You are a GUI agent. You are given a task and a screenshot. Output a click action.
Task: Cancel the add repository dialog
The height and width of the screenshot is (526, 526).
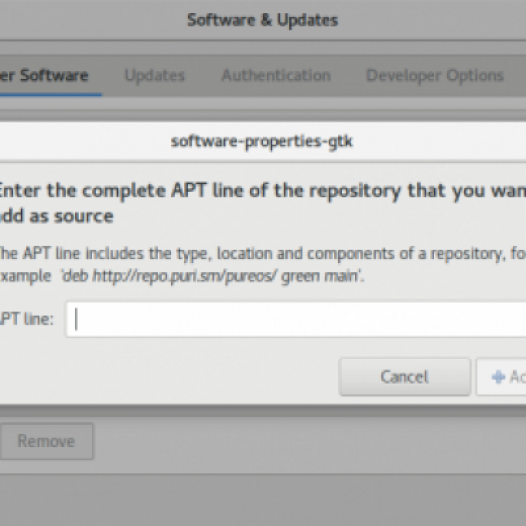tap(405, 377)
